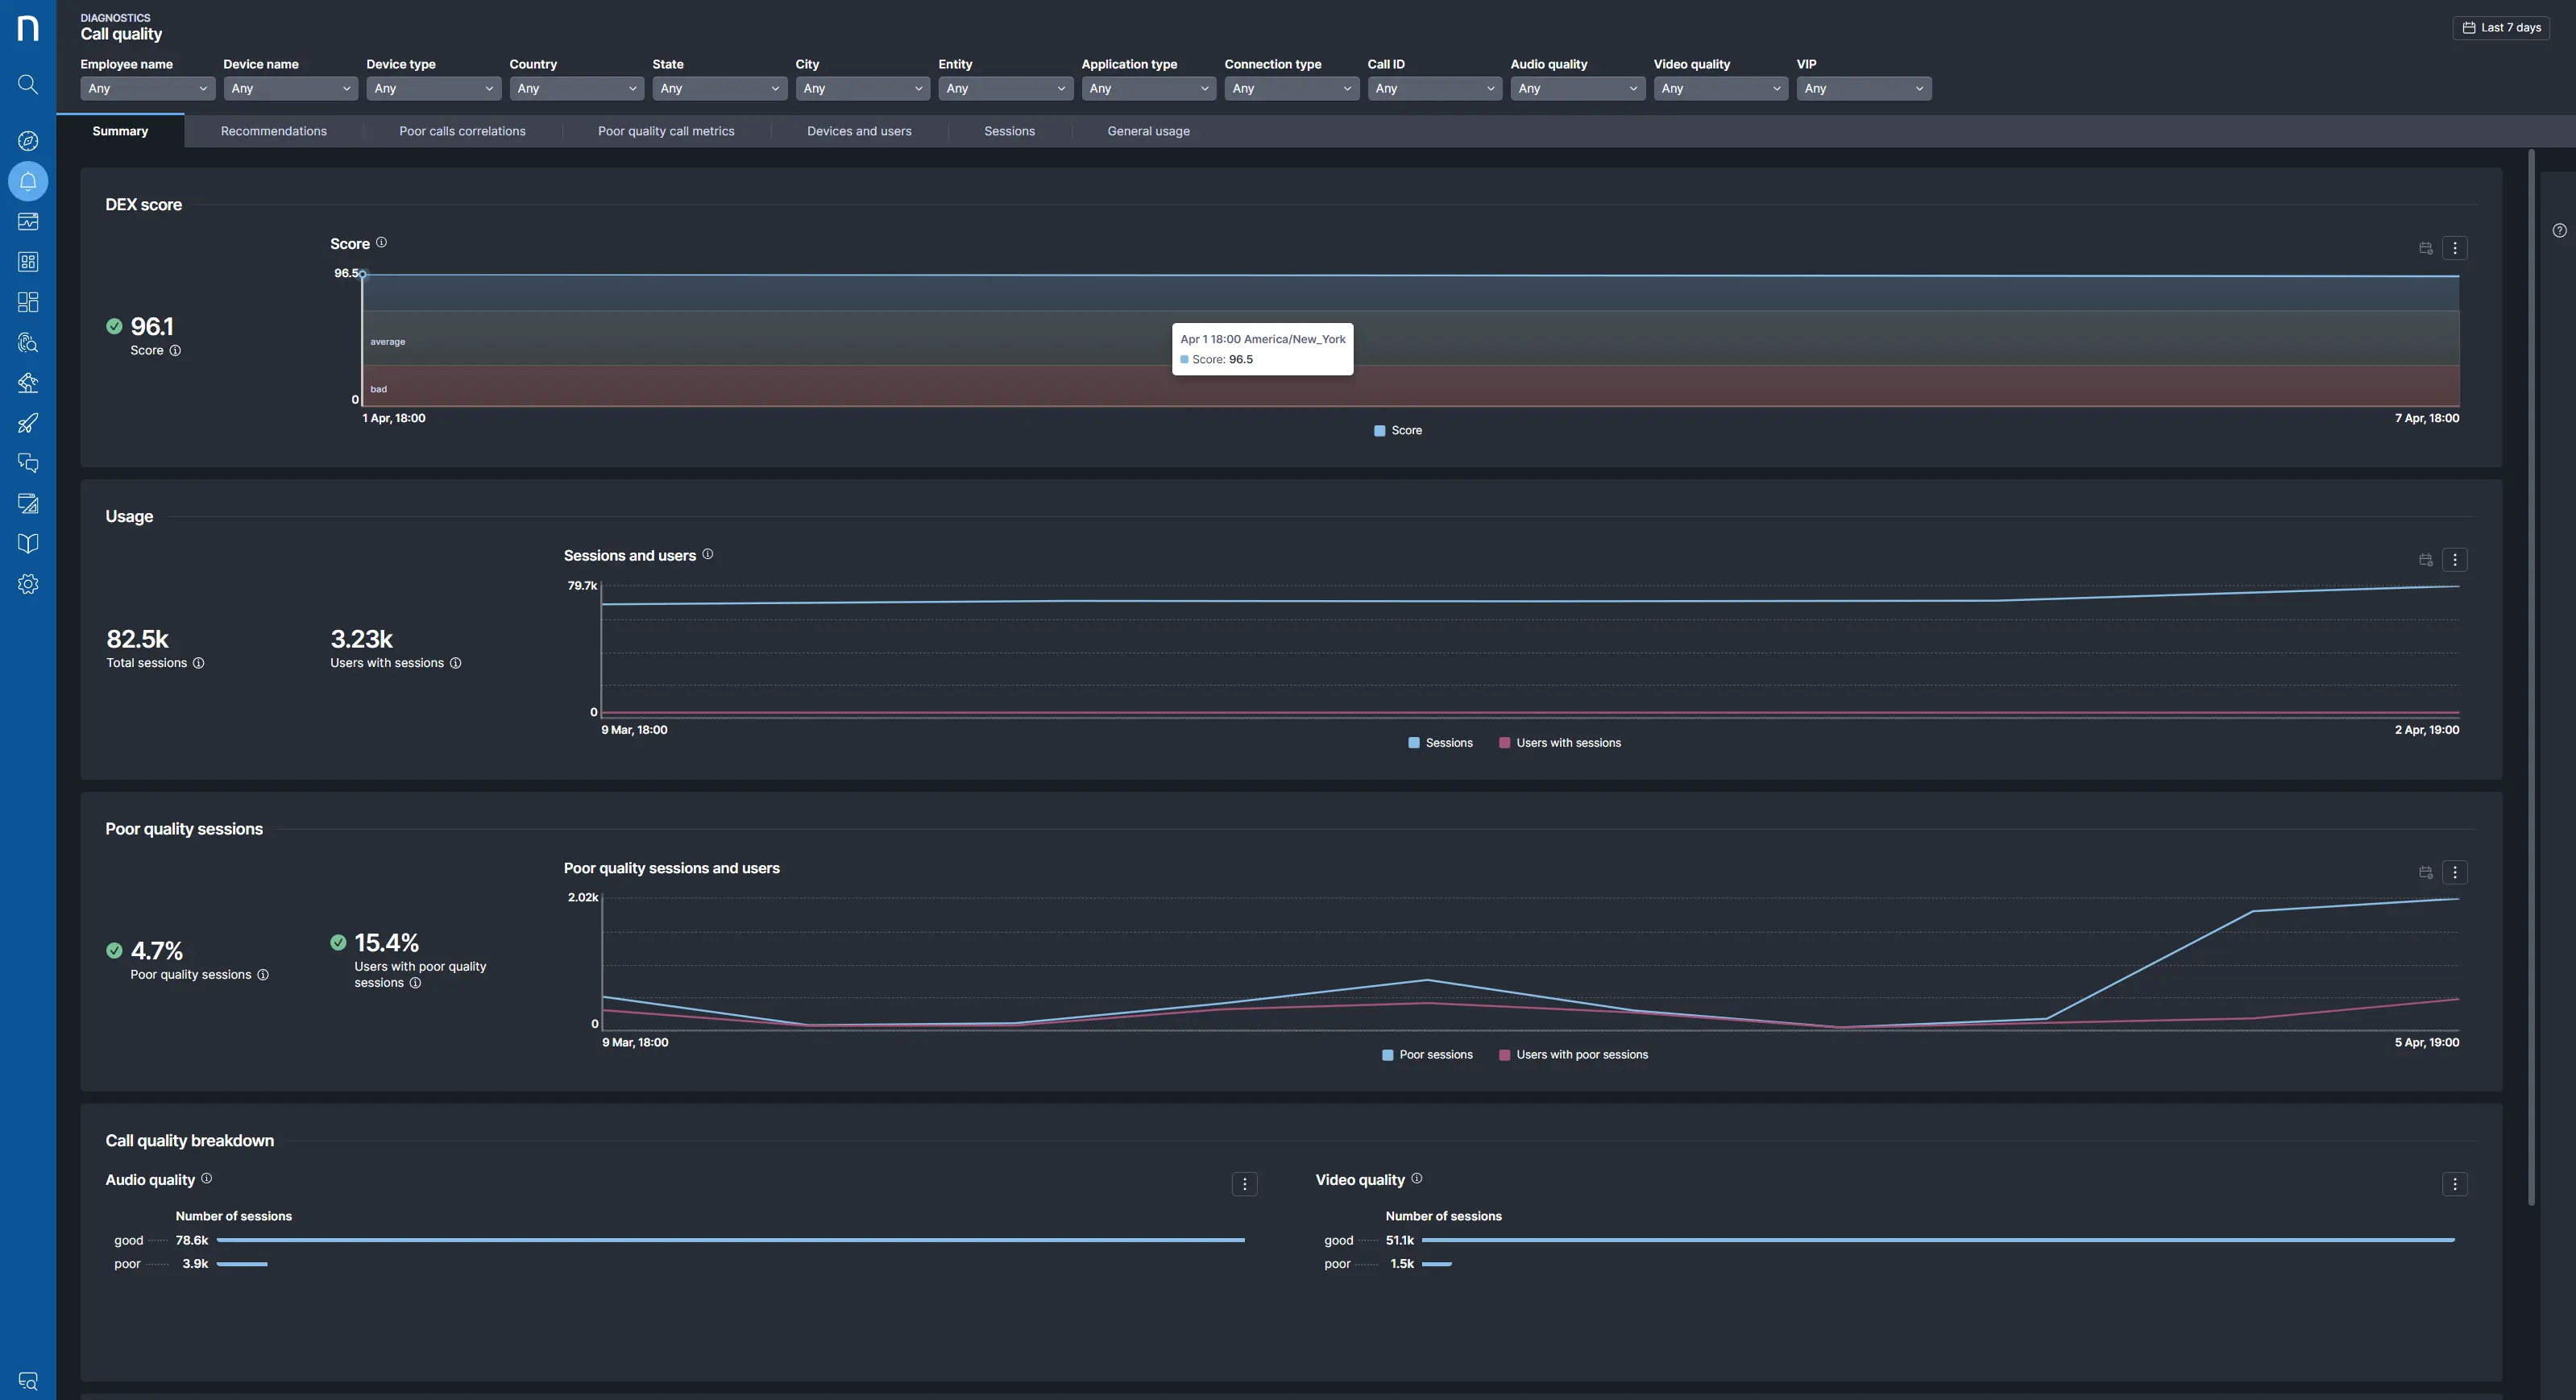The image size is (2576, 1400).
Task: Expand the Device type filter dropdown
Action: point(433,89)
